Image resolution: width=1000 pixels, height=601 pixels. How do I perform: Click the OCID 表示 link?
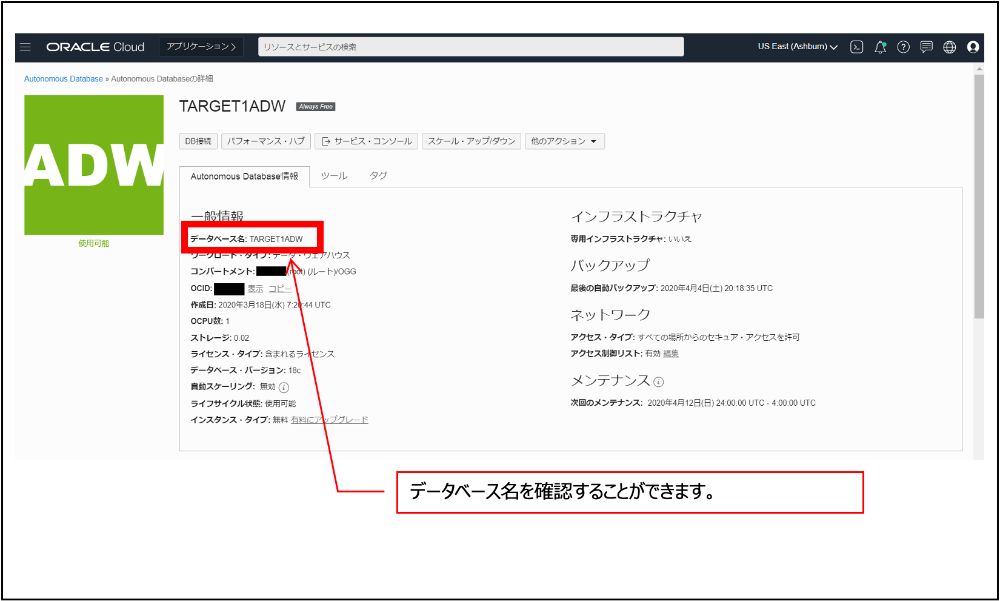click(255, 289)
